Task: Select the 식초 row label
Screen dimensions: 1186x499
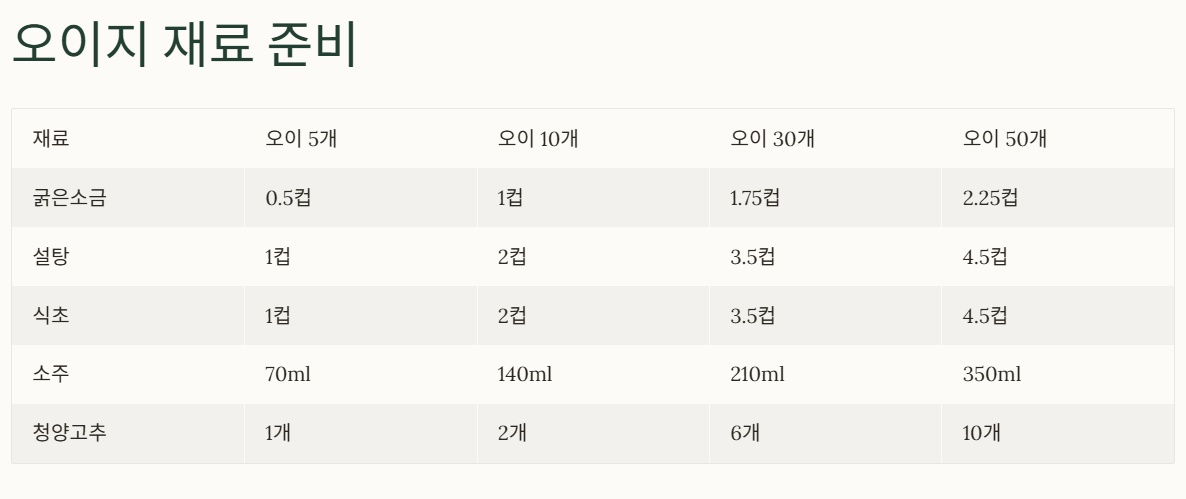Action: tap(128, 316)
